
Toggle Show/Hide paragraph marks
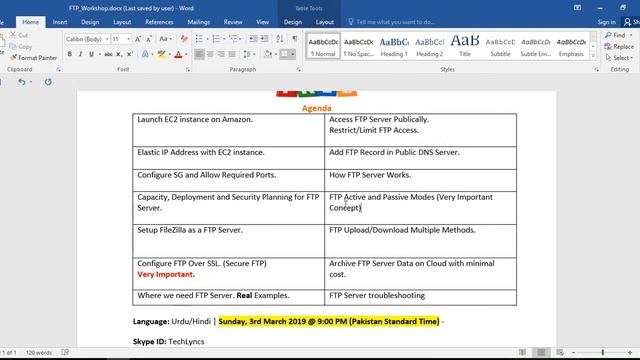click(x=294, y=39)
